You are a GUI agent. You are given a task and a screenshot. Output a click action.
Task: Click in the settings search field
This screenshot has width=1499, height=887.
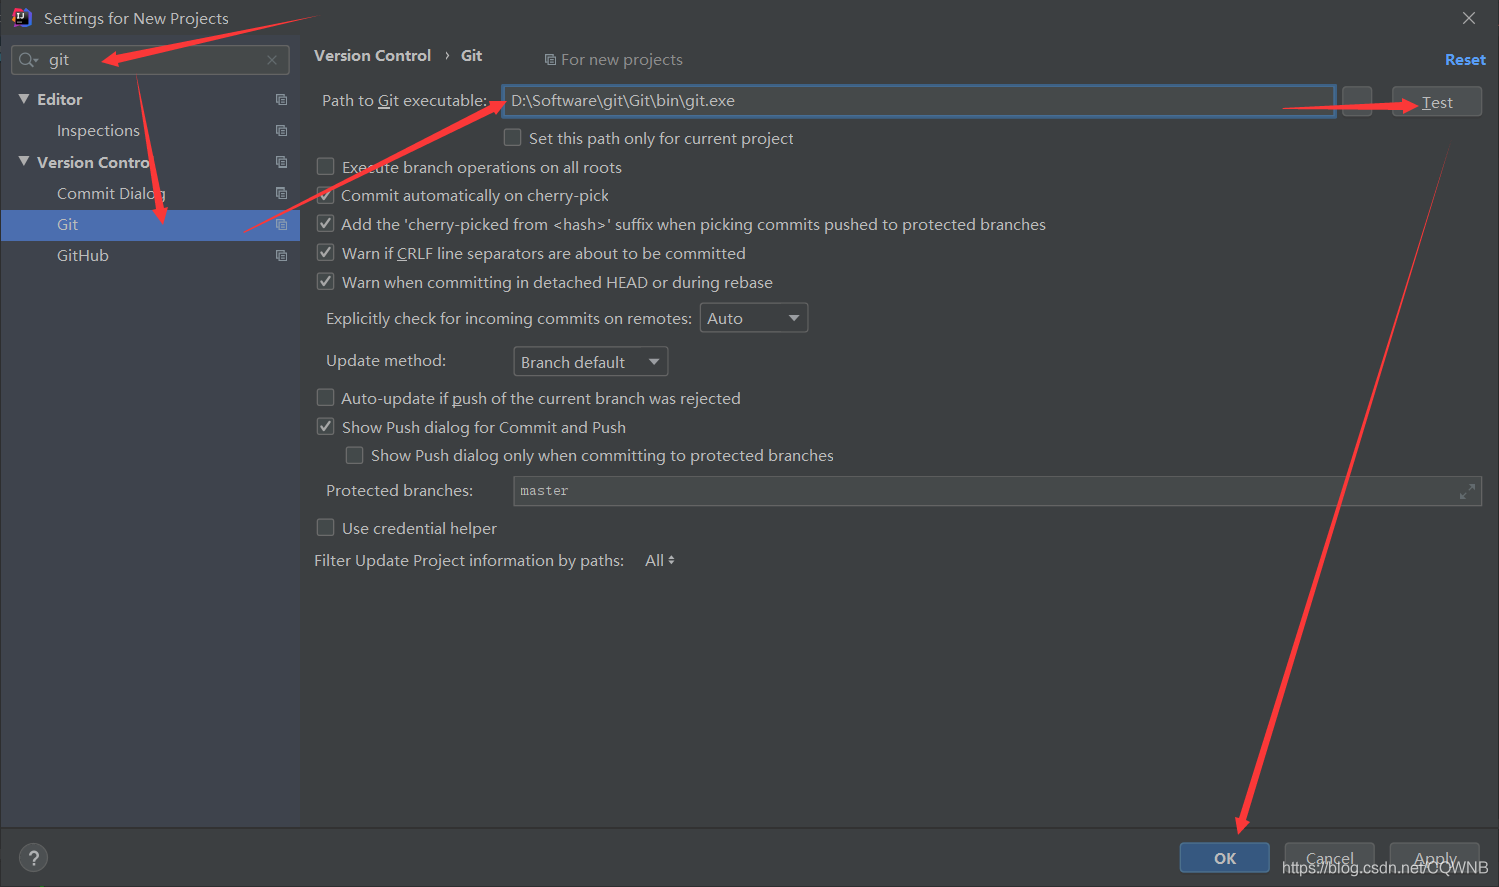150,60
